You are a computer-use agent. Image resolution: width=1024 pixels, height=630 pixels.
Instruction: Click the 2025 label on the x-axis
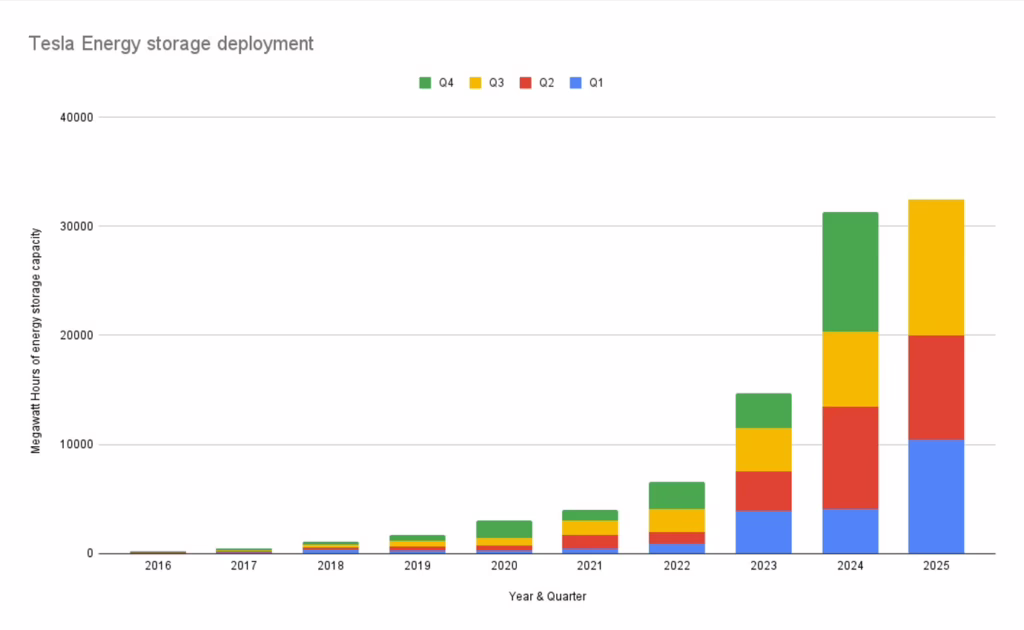(936, 566)
